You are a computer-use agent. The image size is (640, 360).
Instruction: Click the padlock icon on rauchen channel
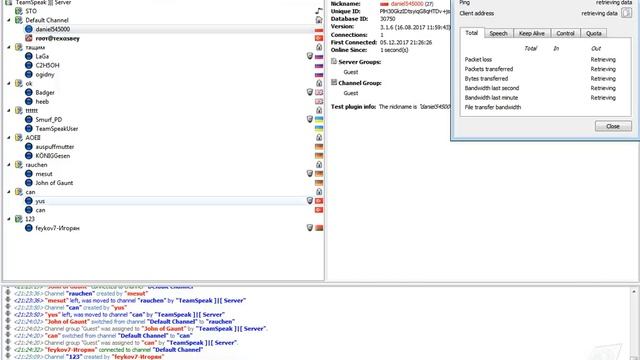pyautogui.click(x=319, y=164)
